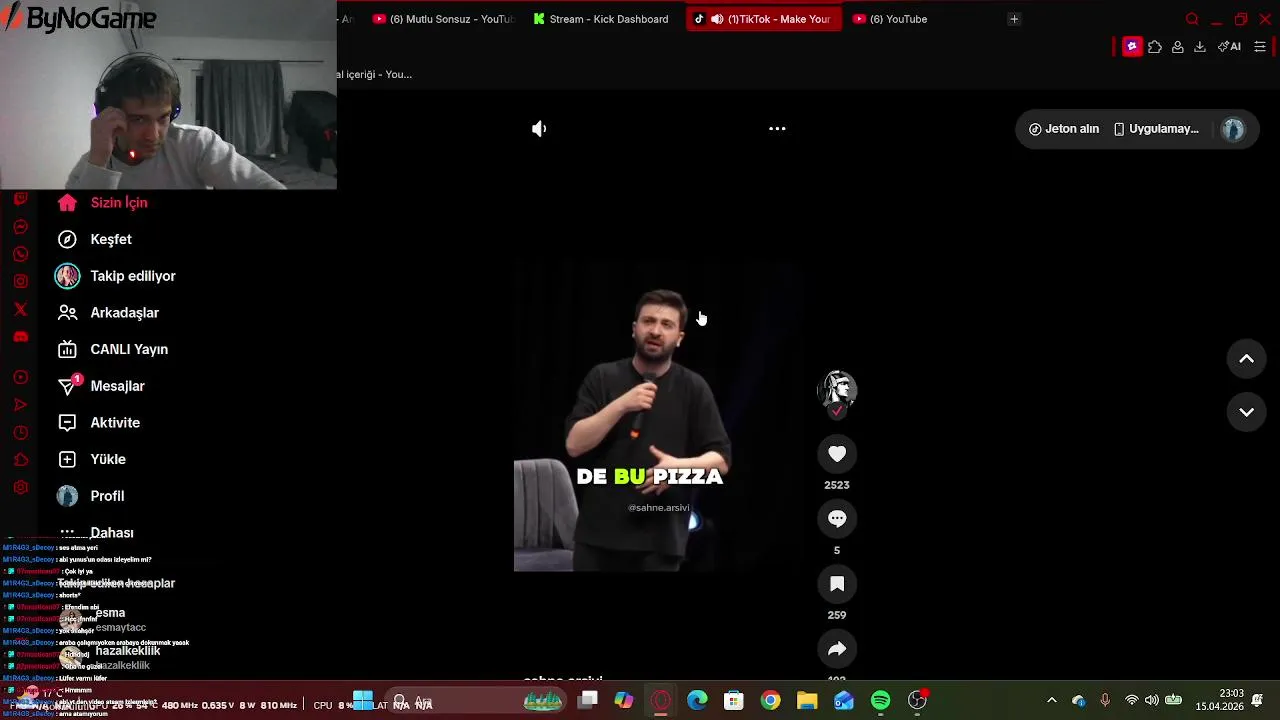Open Spotify from the taskbar
Image resolution: width=1280 pixels, height=720 pixels.
pos(881,701)
